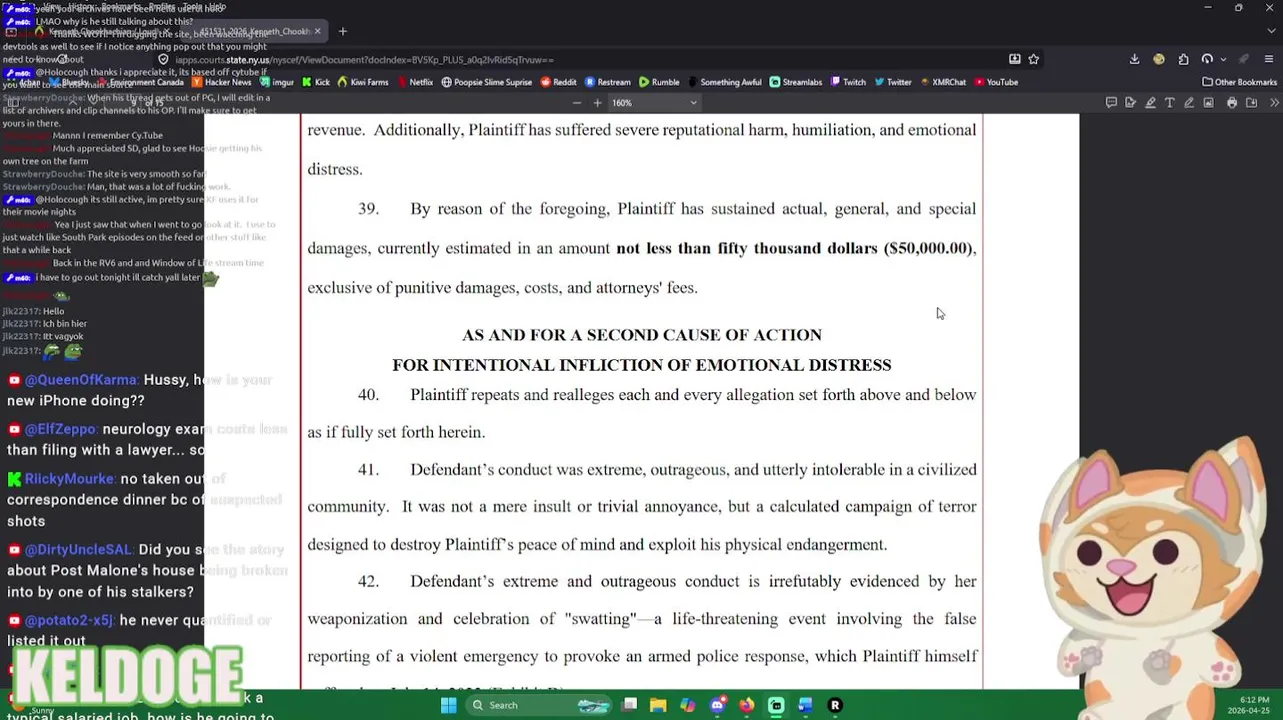Open the Firefox hamburger application menu

click(x=1269, y=59)
